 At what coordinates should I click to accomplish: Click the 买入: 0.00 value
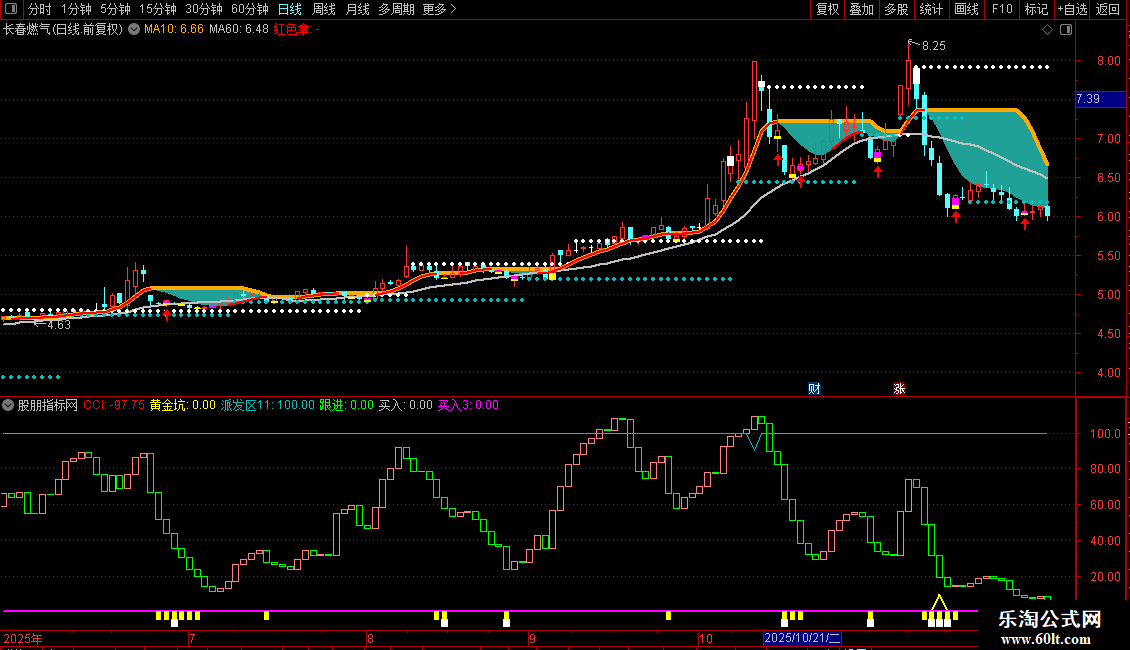[x=406, y=405]
